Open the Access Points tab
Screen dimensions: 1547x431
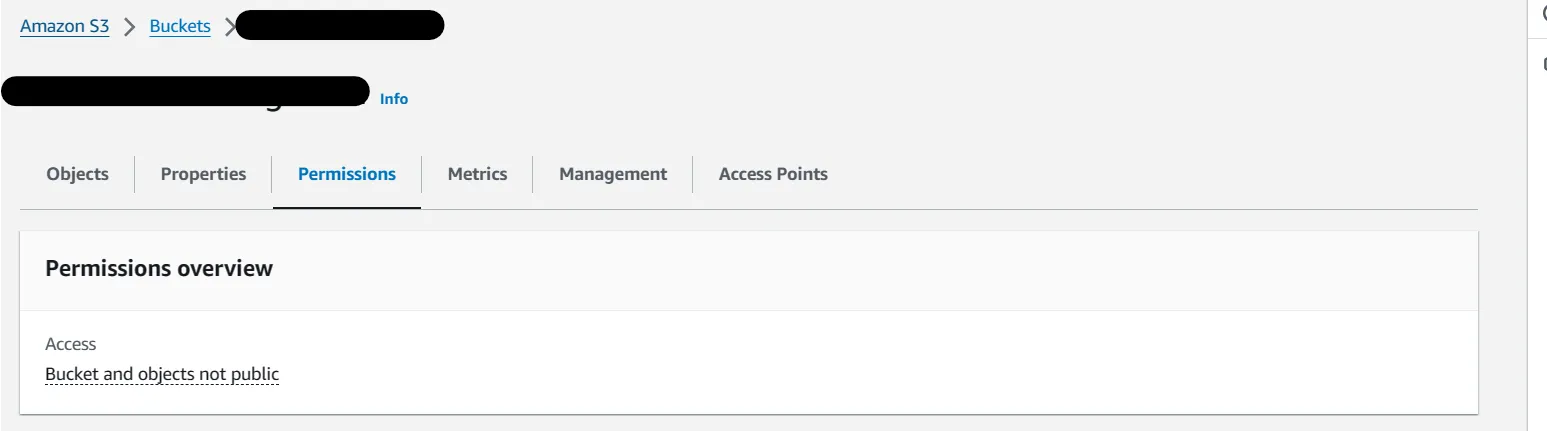pos(773,174)
